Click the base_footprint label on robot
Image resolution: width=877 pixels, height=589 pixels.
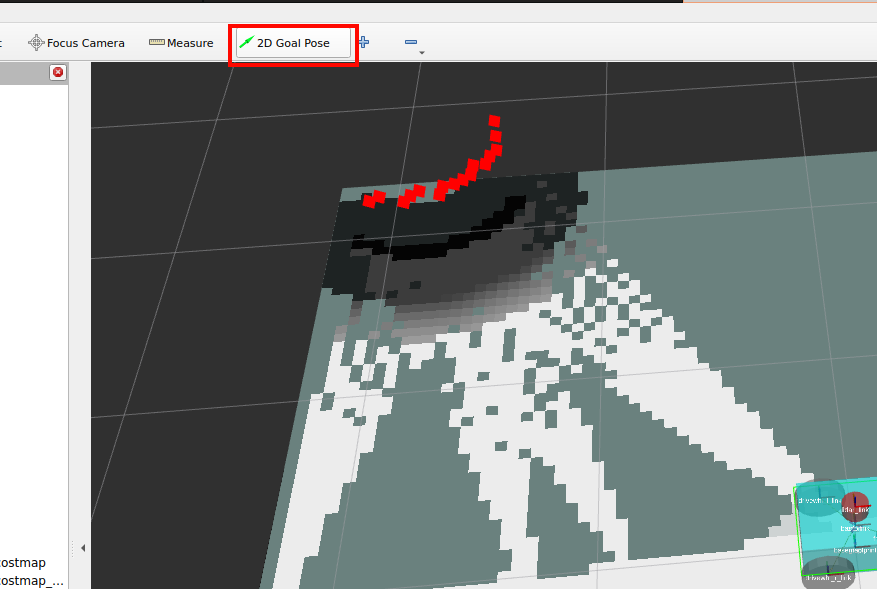tap(855, 549)
